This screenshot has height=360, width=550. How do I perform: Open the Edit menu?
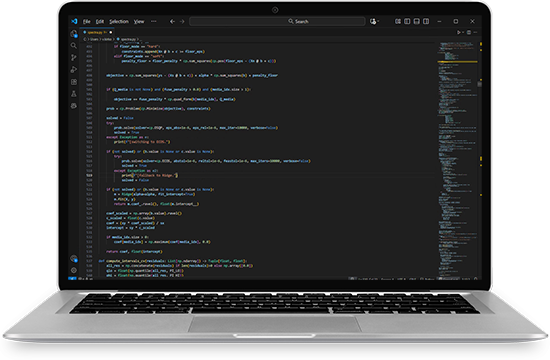[100, 21]
